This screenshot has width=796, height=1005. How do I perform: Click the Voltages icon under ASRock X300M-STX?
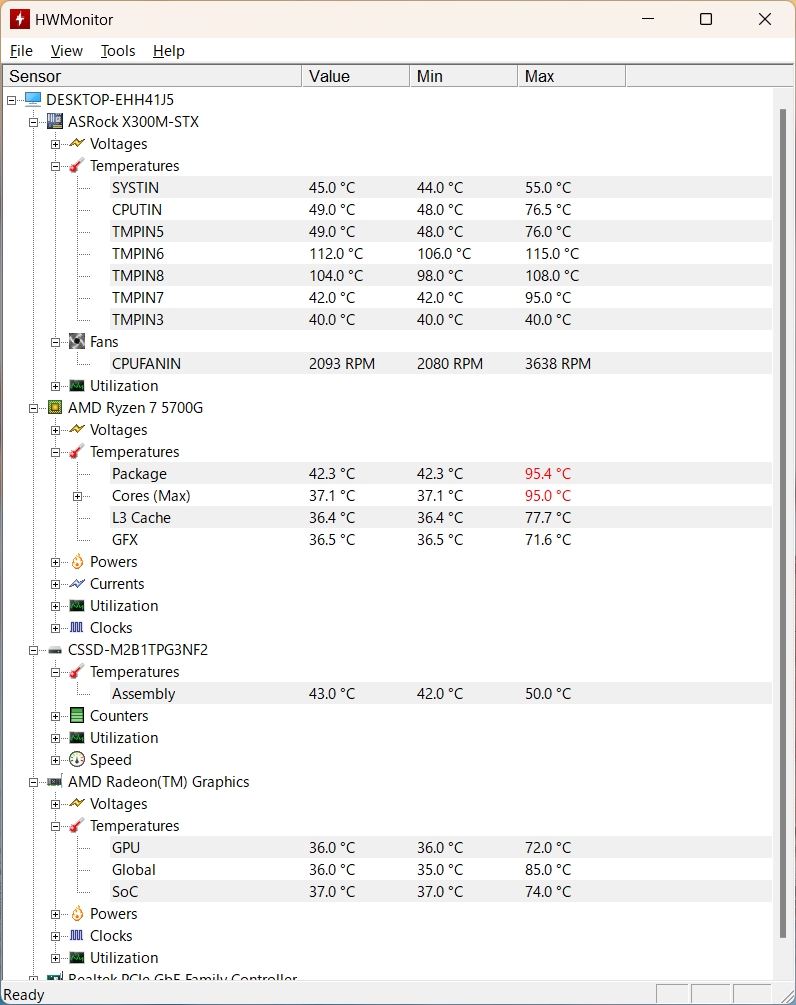coord(77,144)
